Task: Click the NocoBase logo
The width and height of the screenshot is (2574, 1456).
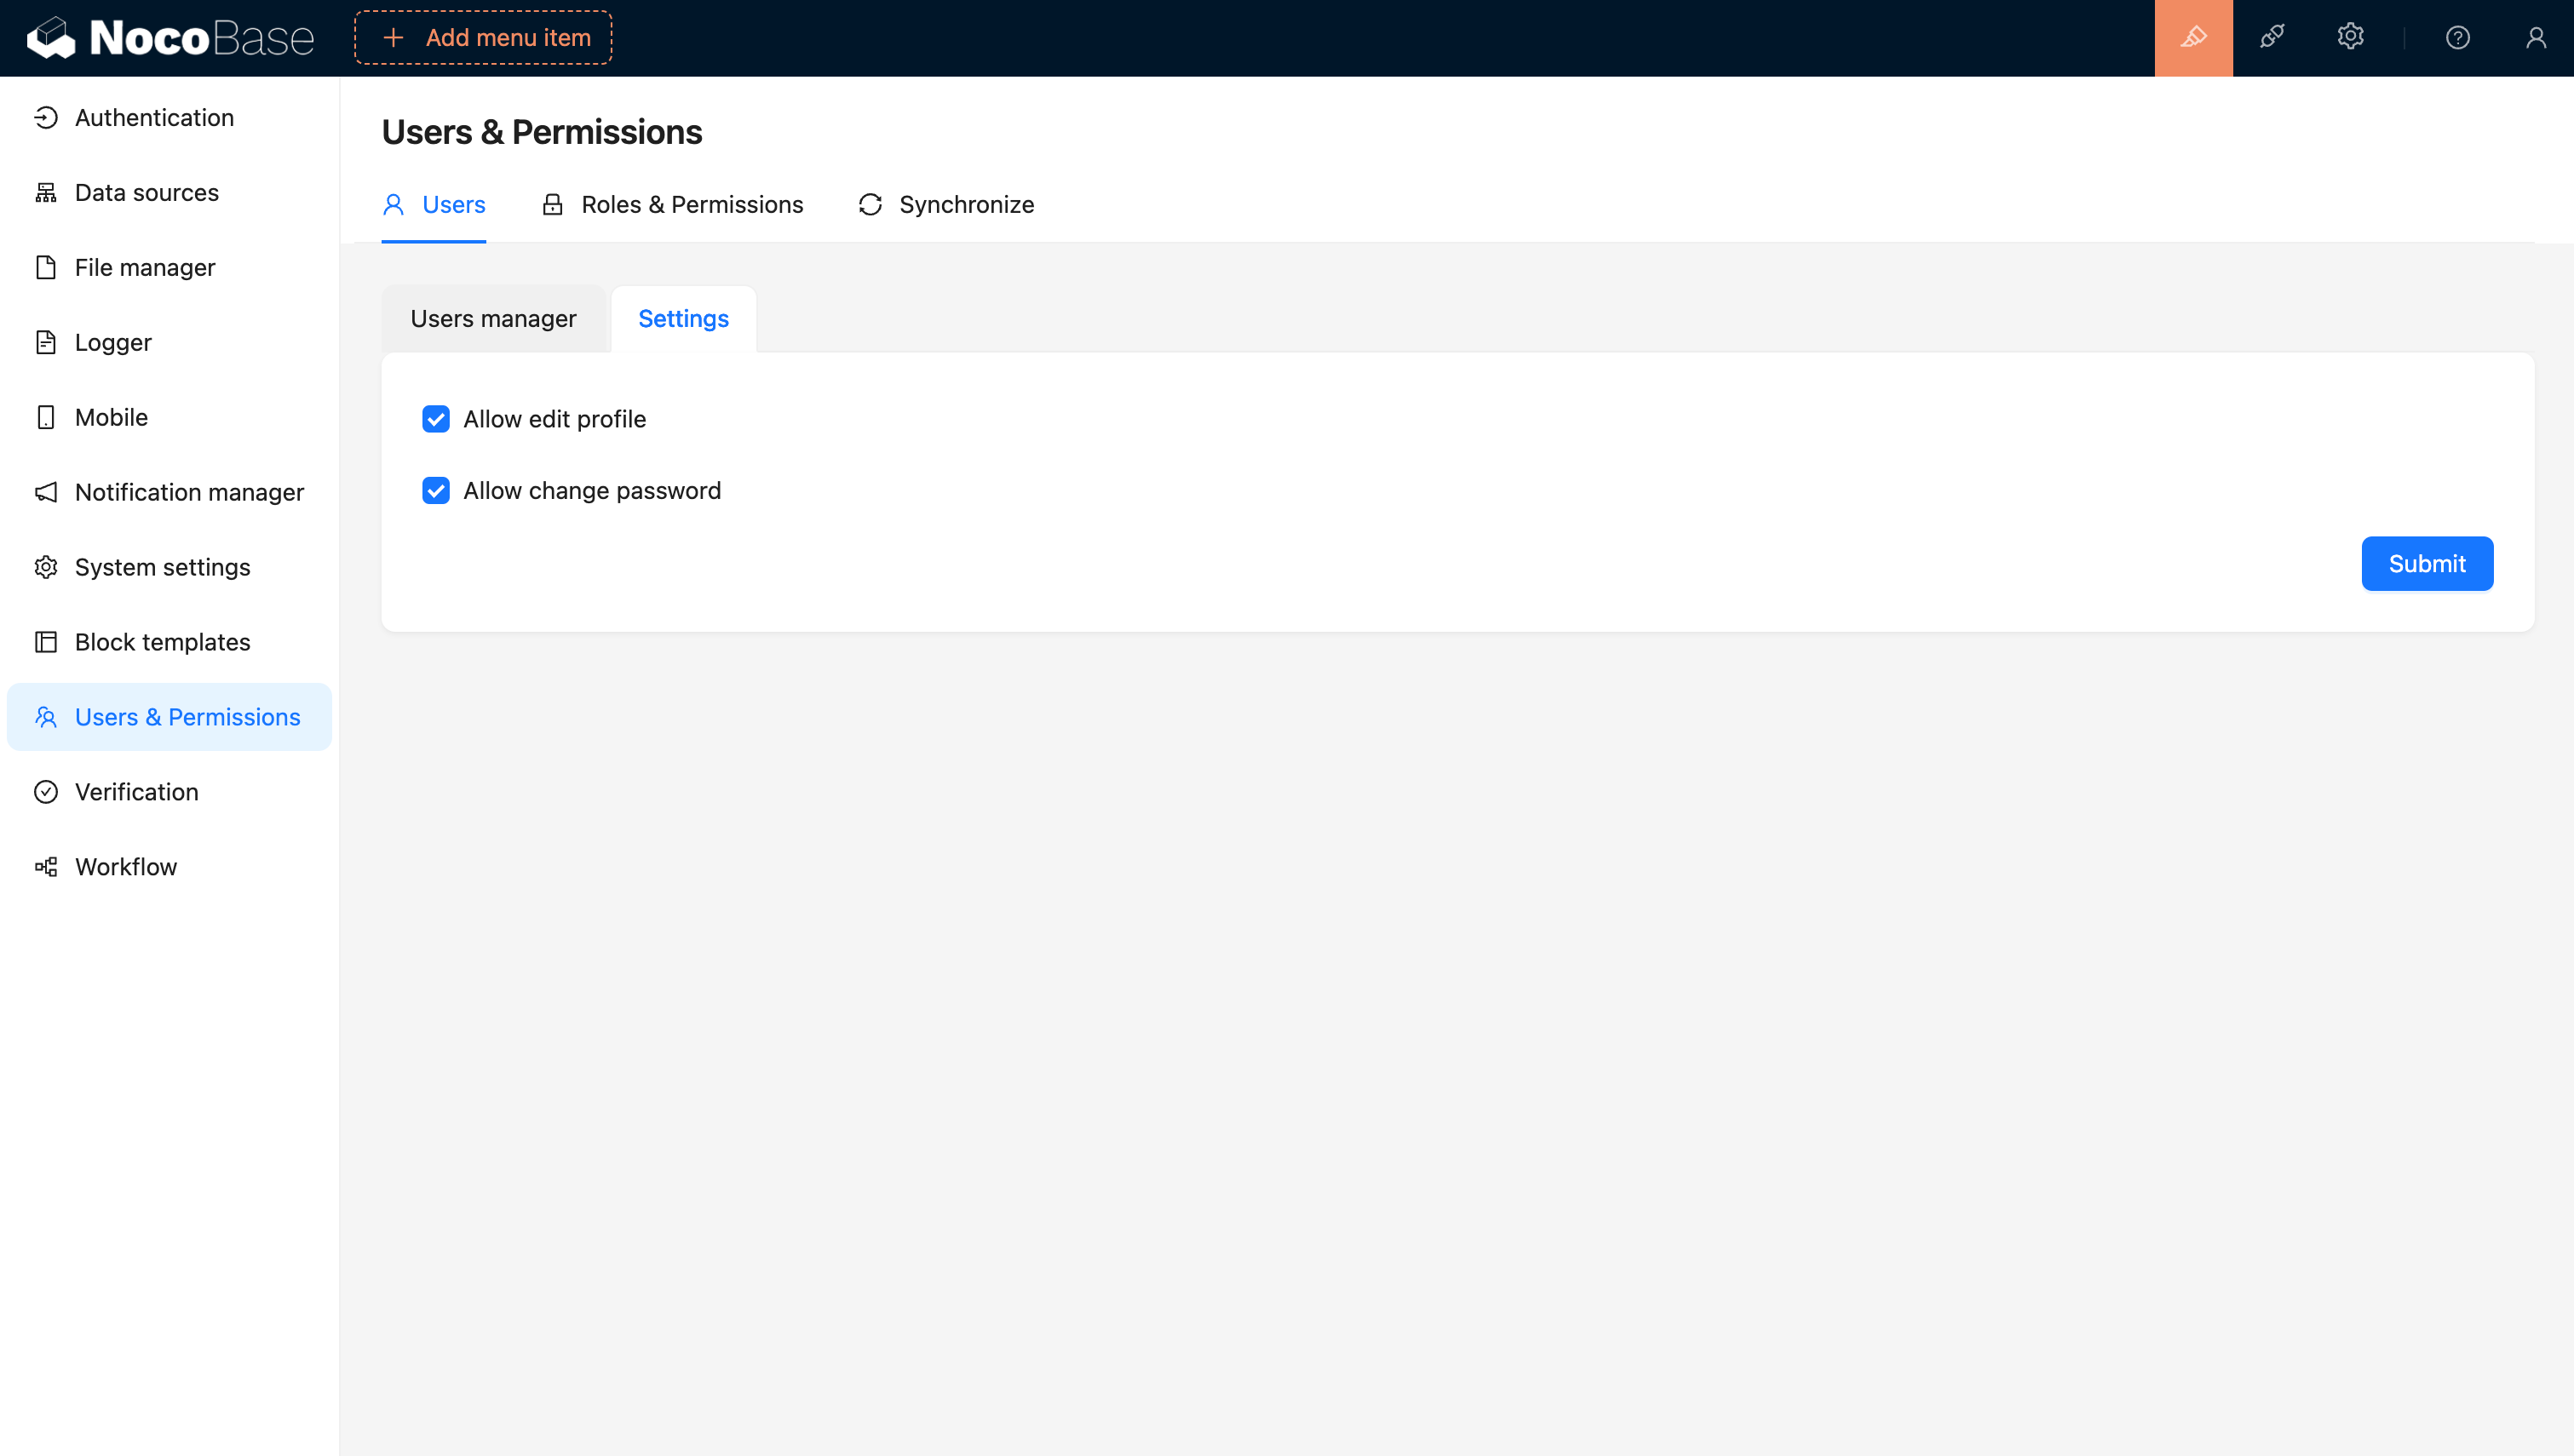Action: click(170, 38)
